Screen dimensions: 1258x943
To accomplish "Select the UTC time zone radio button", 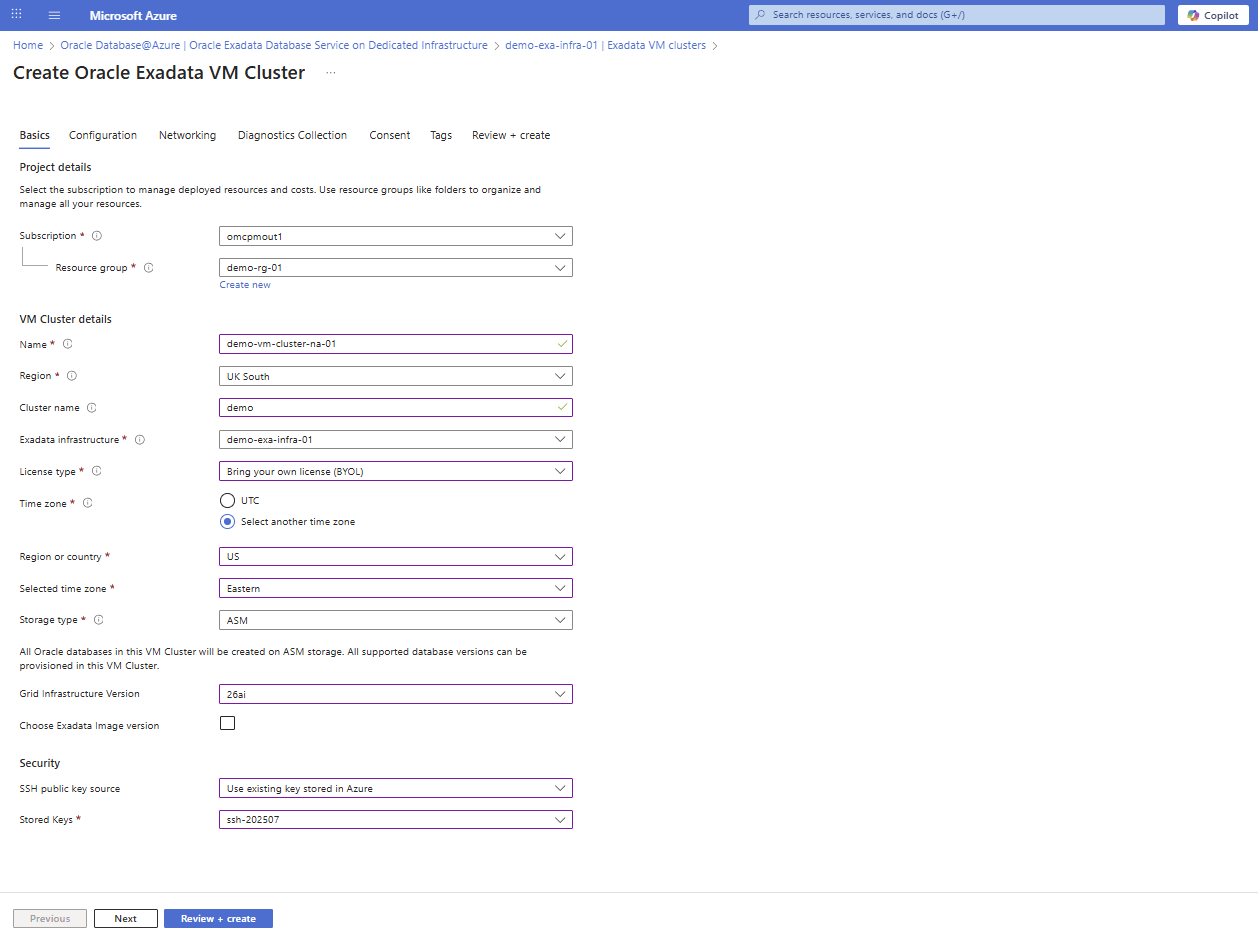I will [x=227, y=500].
